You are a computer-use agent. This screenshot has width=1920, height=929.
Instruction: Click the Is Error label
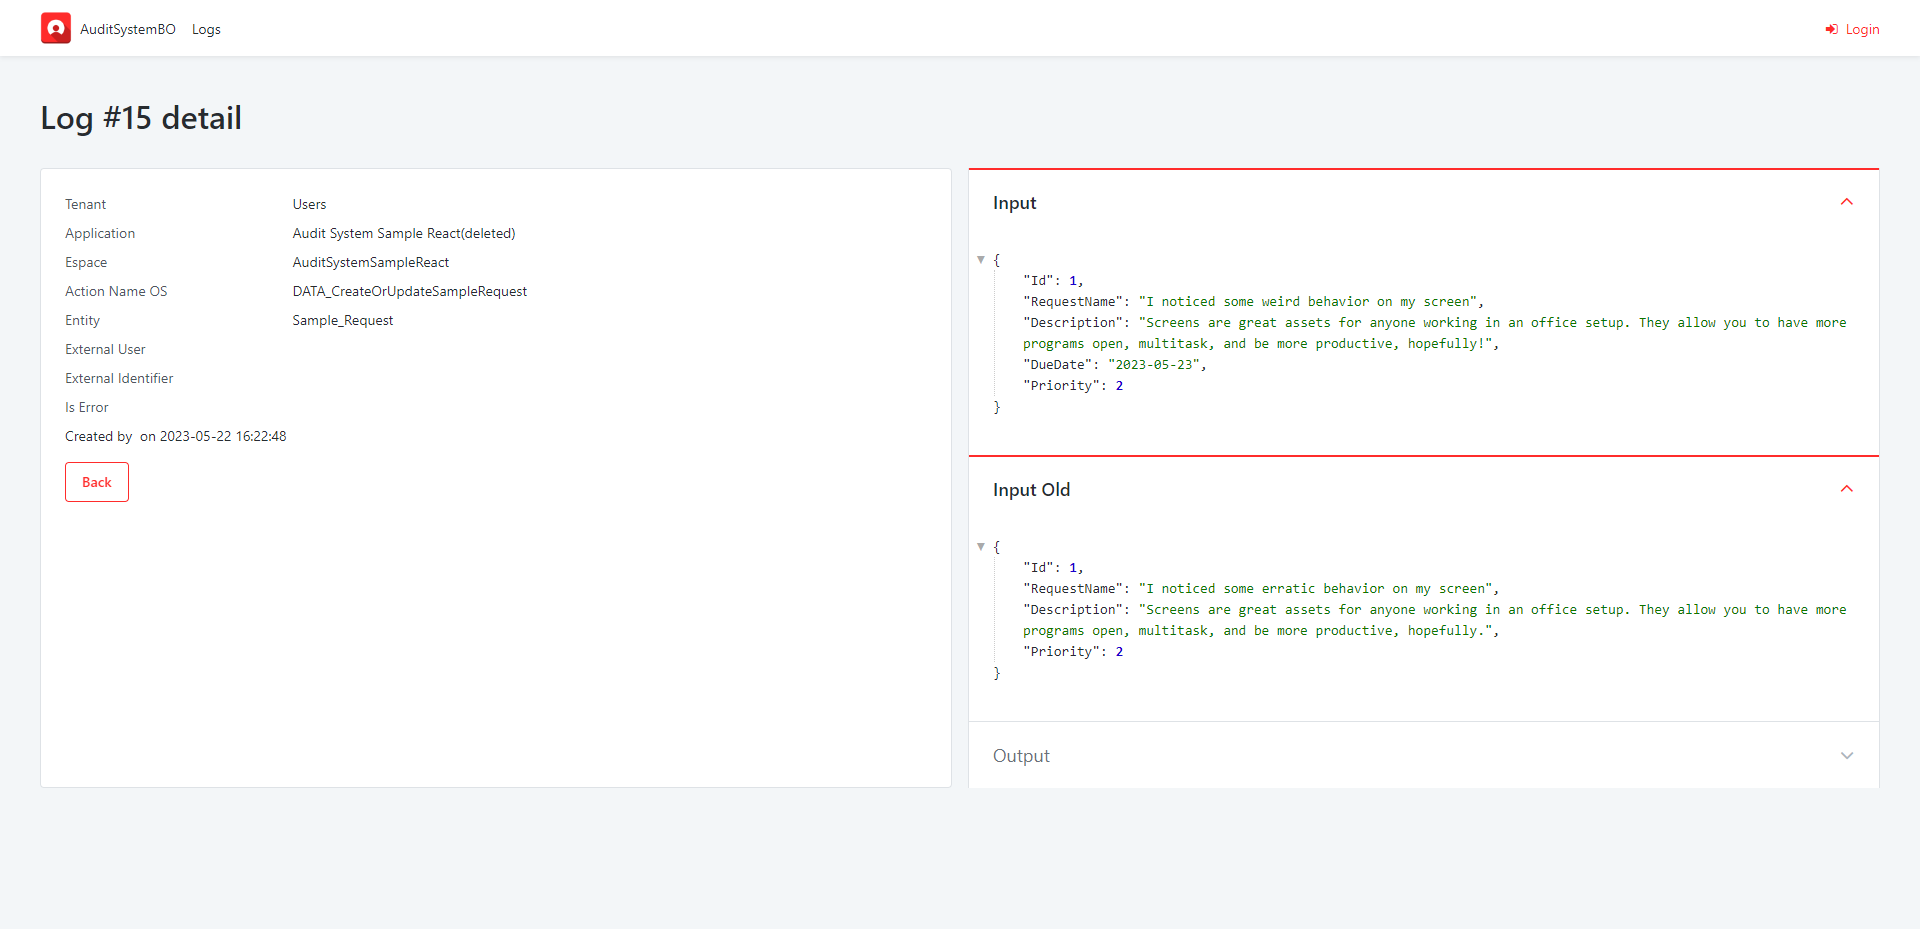(x=87, y=407)
